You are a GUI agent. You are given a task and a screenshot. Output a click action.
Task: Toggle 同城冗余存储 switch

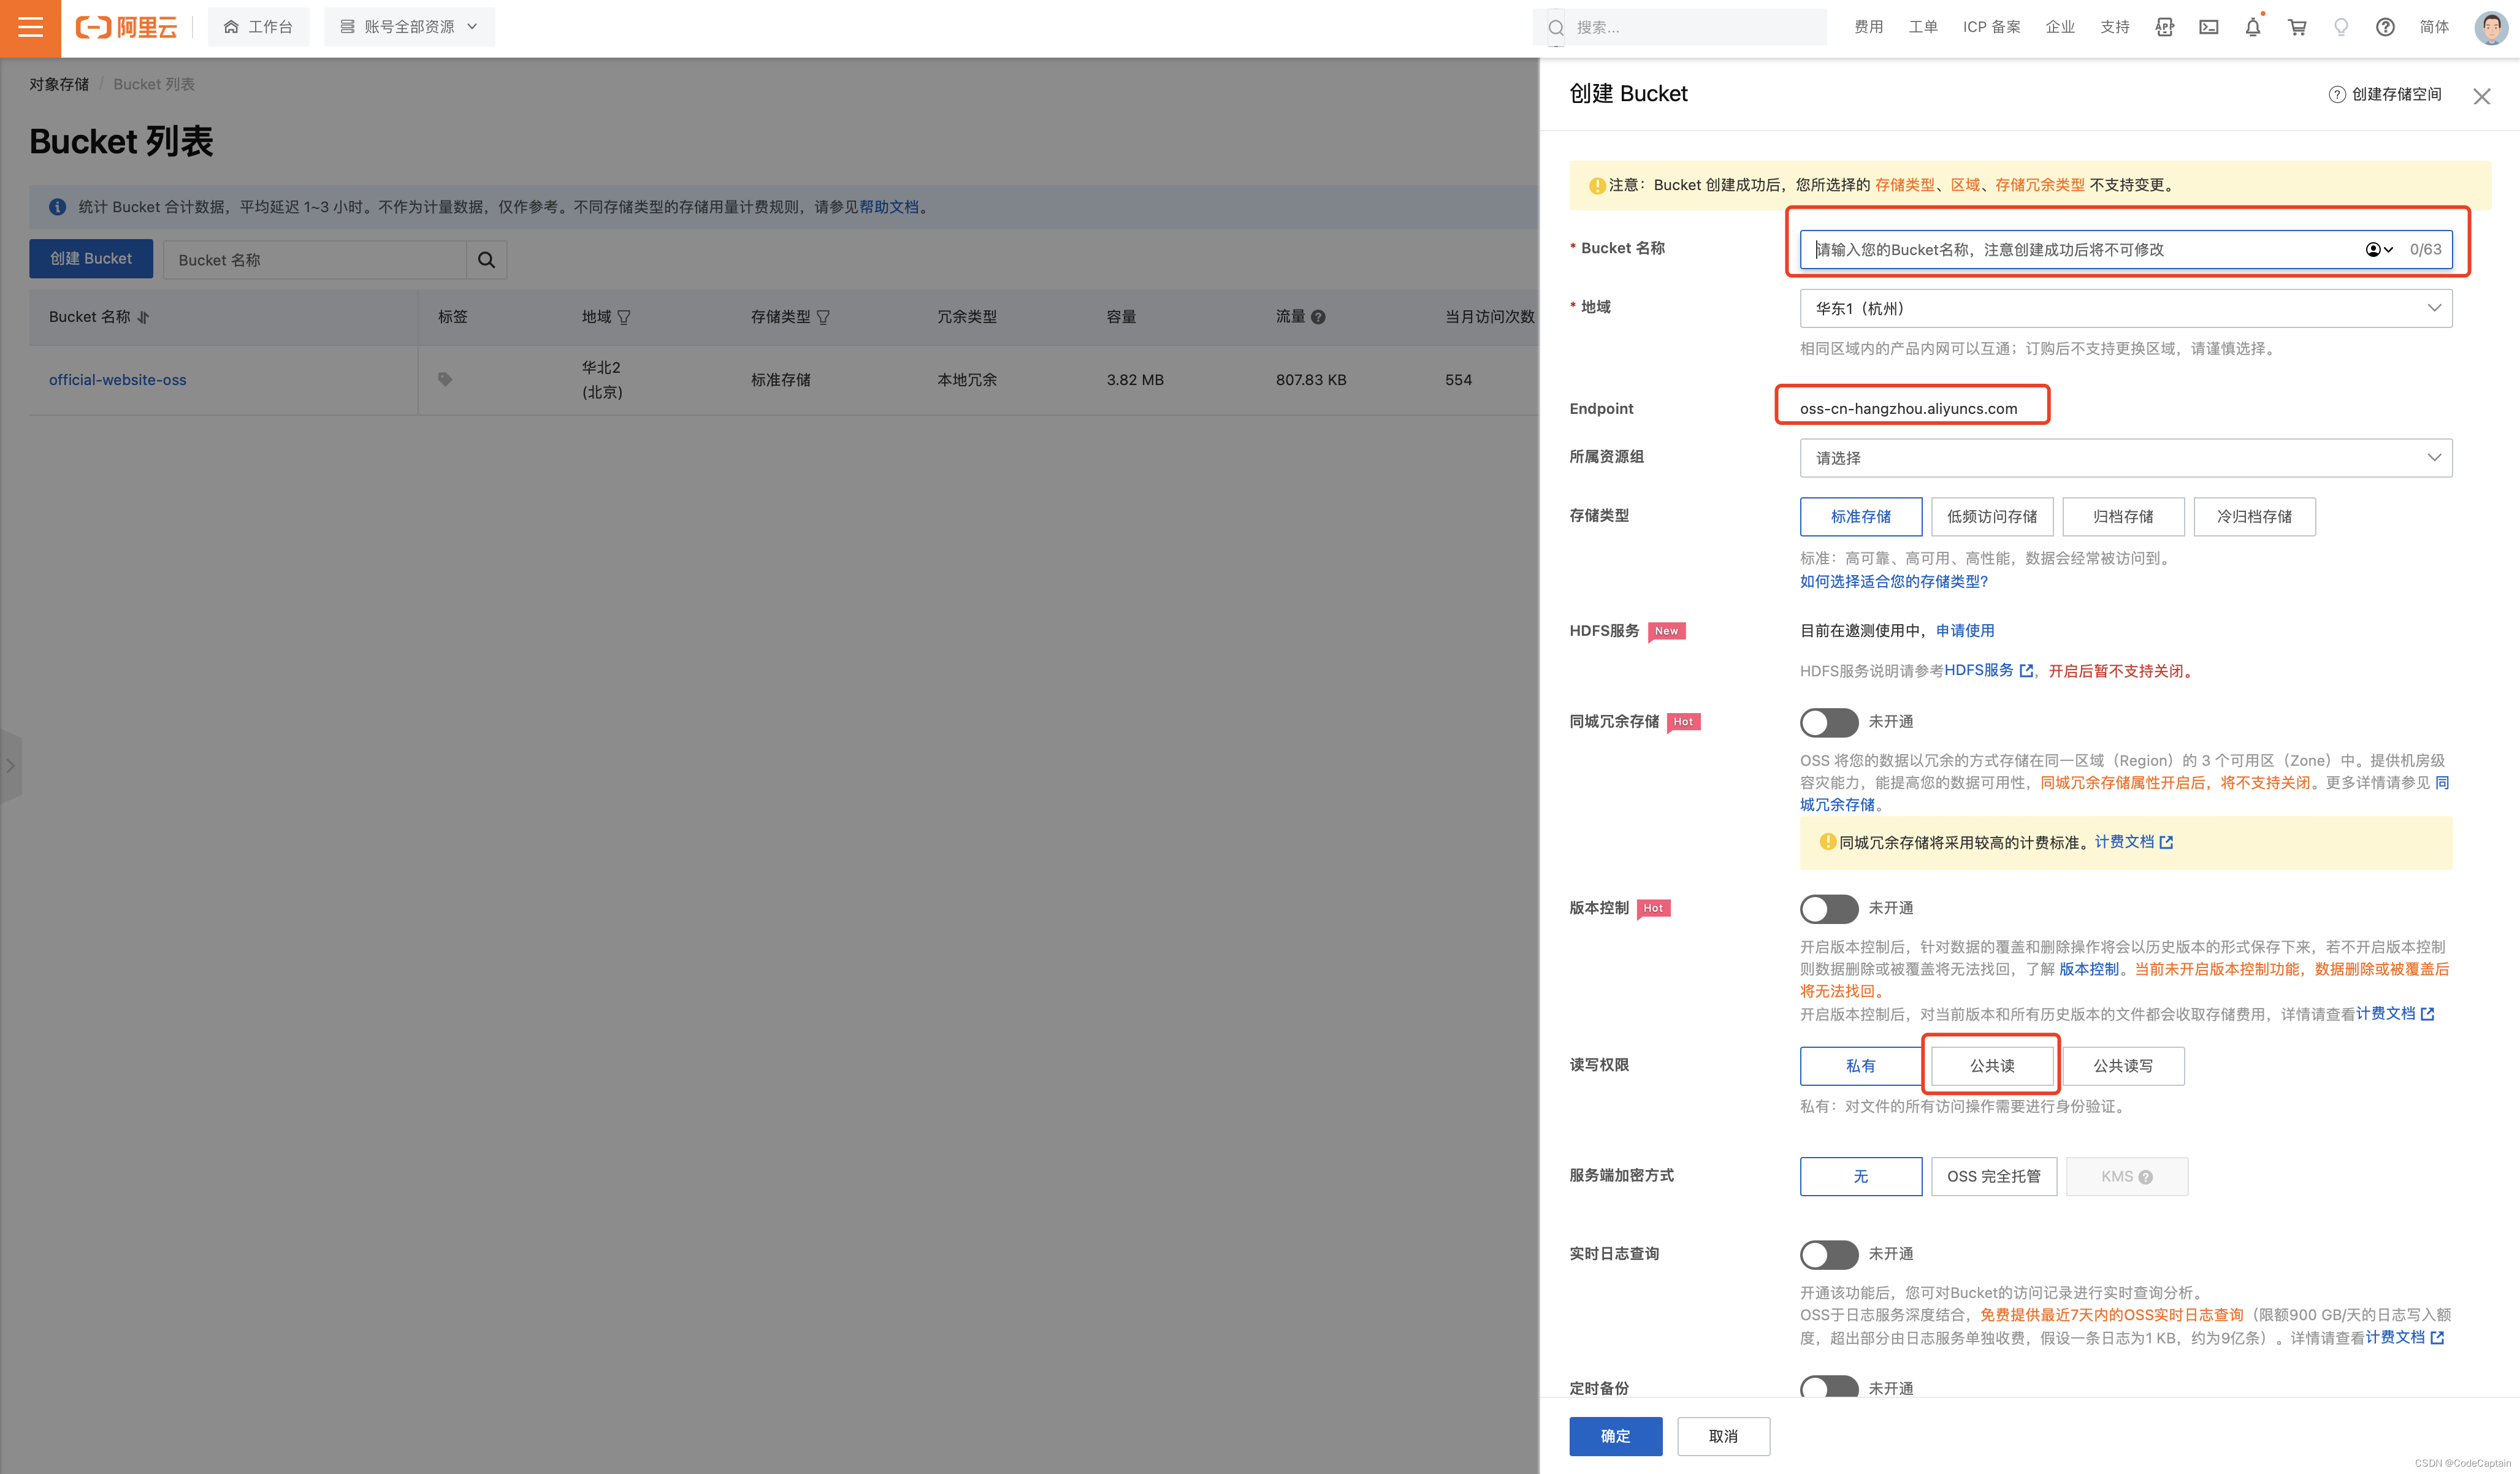tap(1828, 722)
